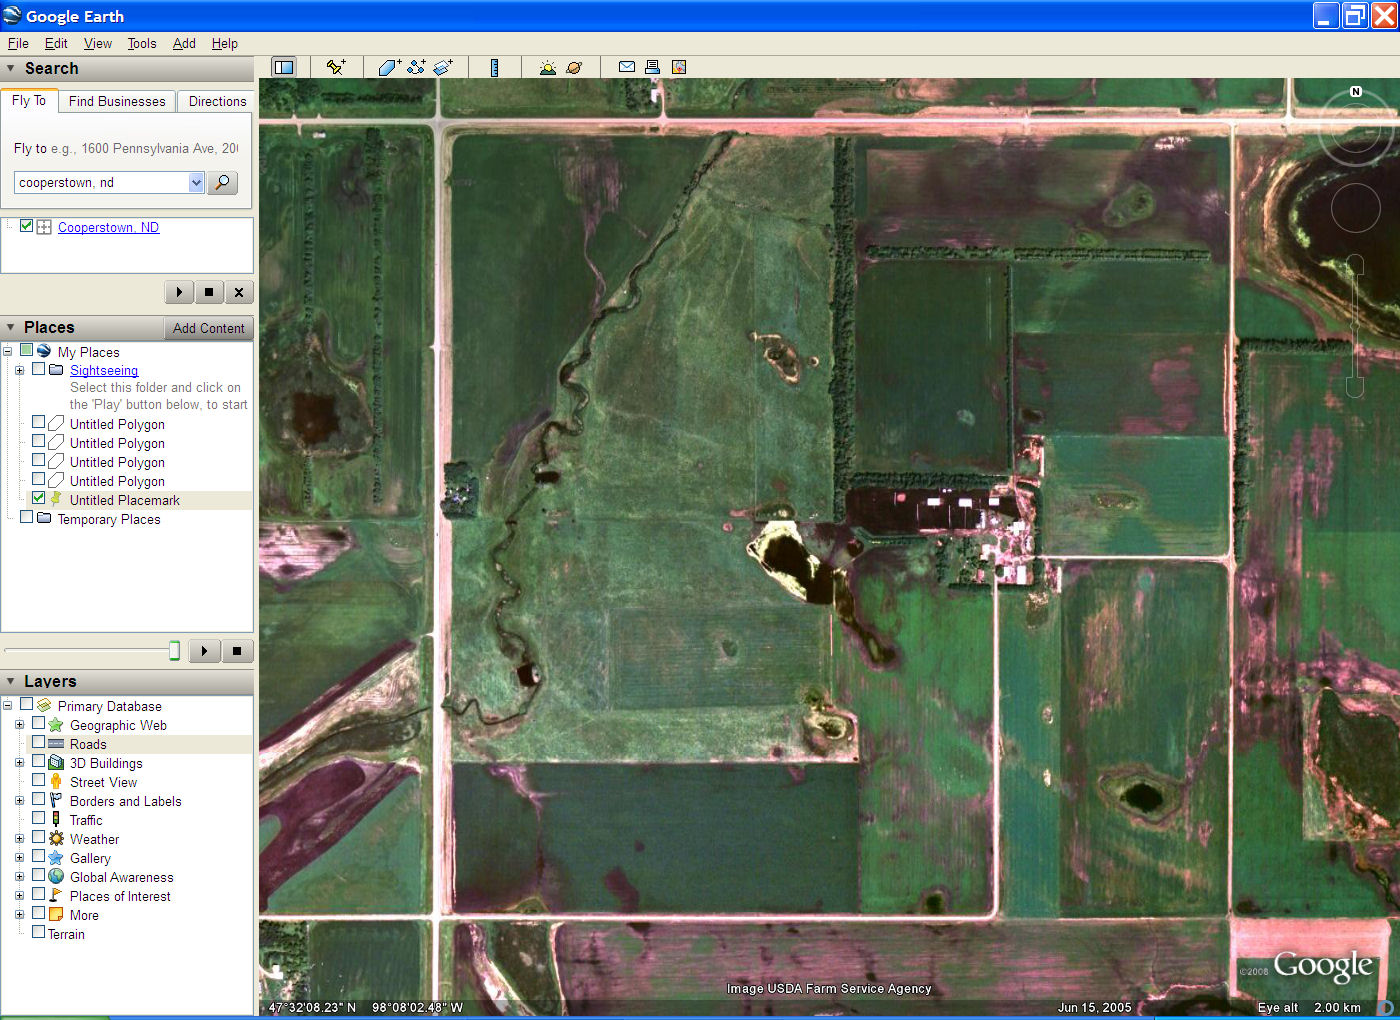Switch to Find Businesses tab
The width and height of the screenshot is (1400, 1020).
click(x=117, y=101)
